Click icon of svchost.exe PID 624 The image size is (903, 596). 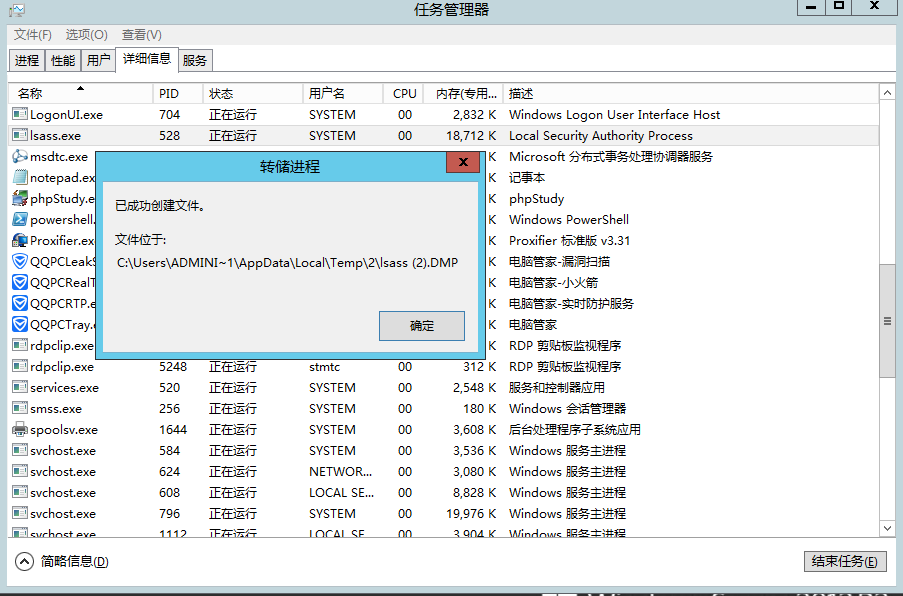(x=20, y=471)
